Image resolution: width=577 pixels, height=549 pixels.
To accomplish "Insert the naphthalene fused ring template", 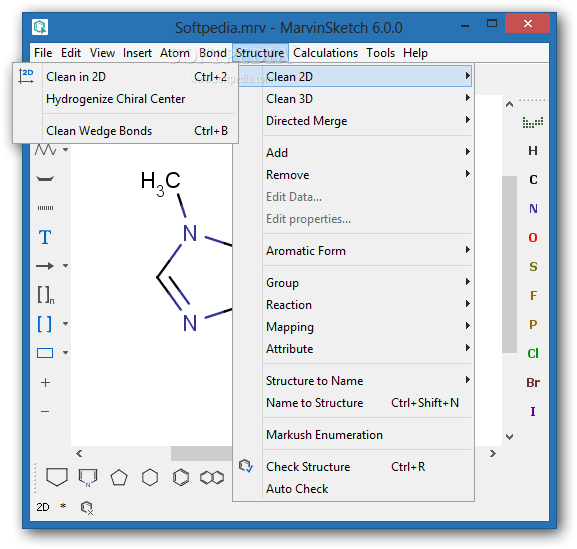I will coord(212,478).
